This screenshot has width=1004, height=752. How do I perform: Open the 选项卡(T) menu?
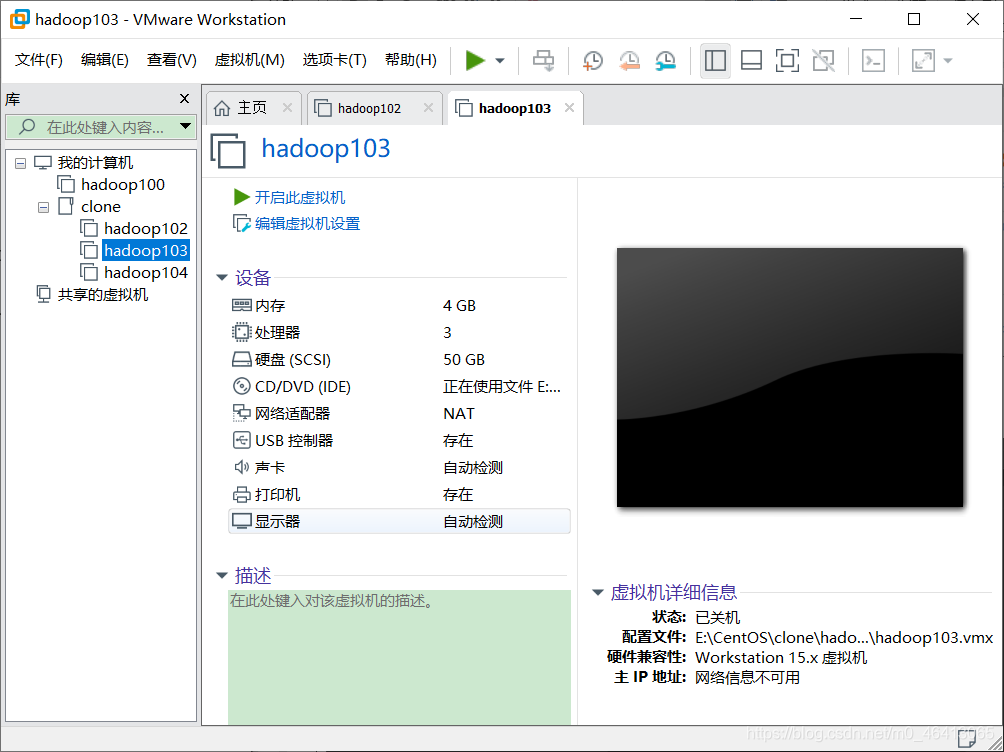[x=335, y=60]
